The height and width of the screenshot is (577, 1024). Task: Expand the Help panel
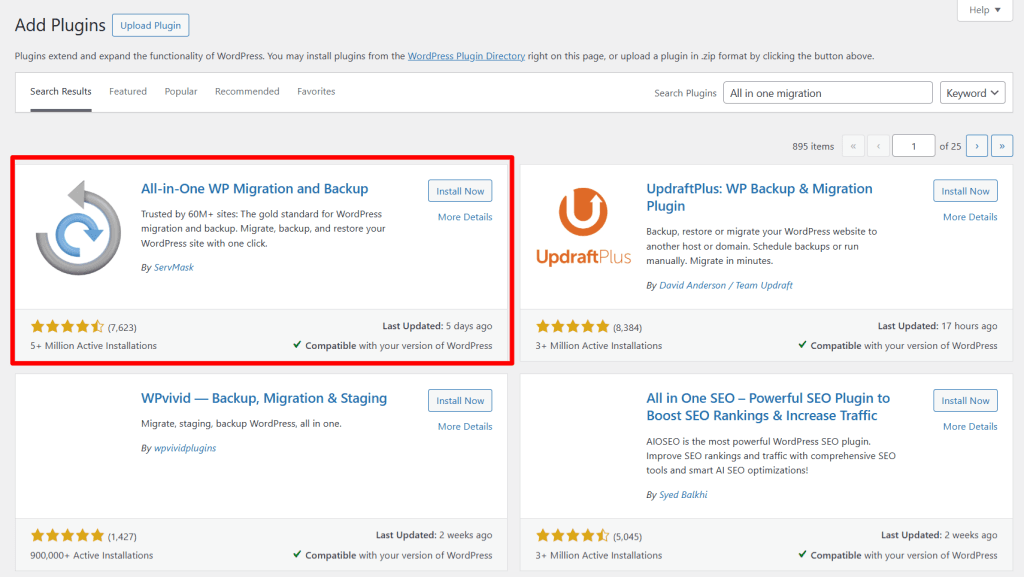[x=983, y=10]
